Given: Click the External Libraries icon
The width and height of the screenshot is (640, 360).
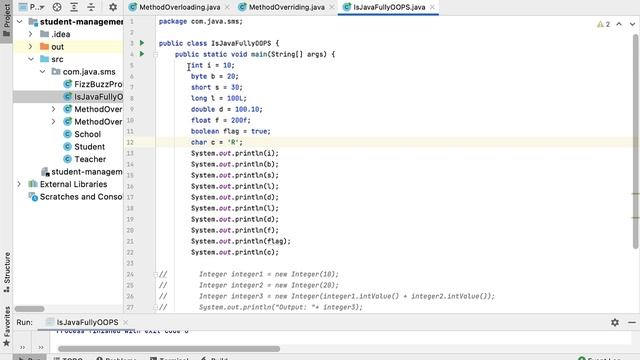Looking at the screenshot, I should tap(33, 184).
